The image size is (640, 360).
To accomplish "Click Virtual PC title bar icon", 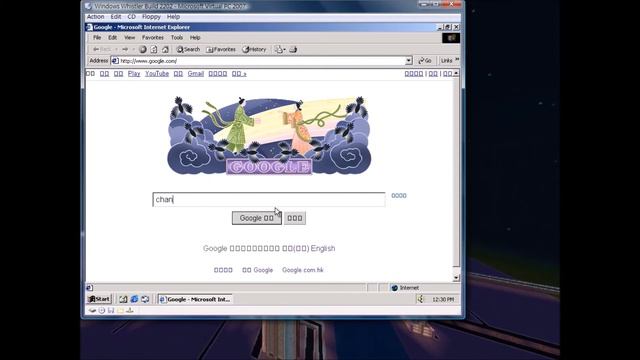I will [x=88, y=6].
